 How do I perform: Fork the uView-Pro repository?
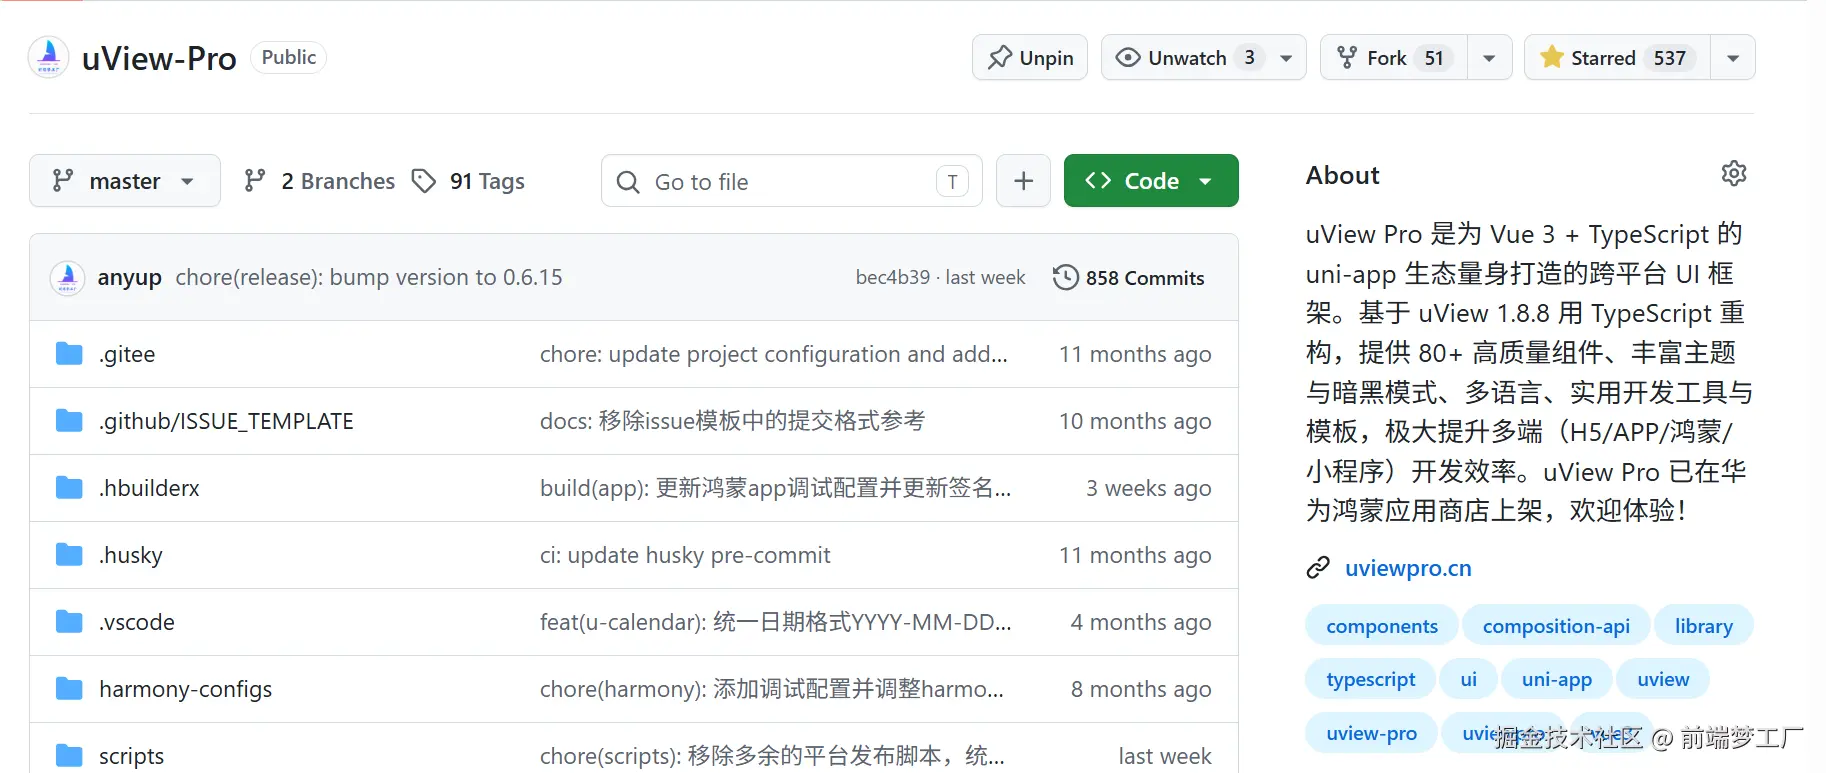point(1394,58)
